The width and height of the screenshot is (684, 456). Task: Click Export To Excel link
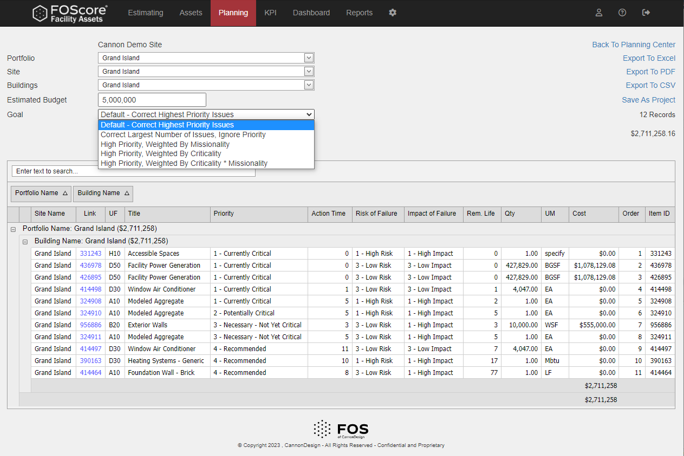[x=648, y=59]
